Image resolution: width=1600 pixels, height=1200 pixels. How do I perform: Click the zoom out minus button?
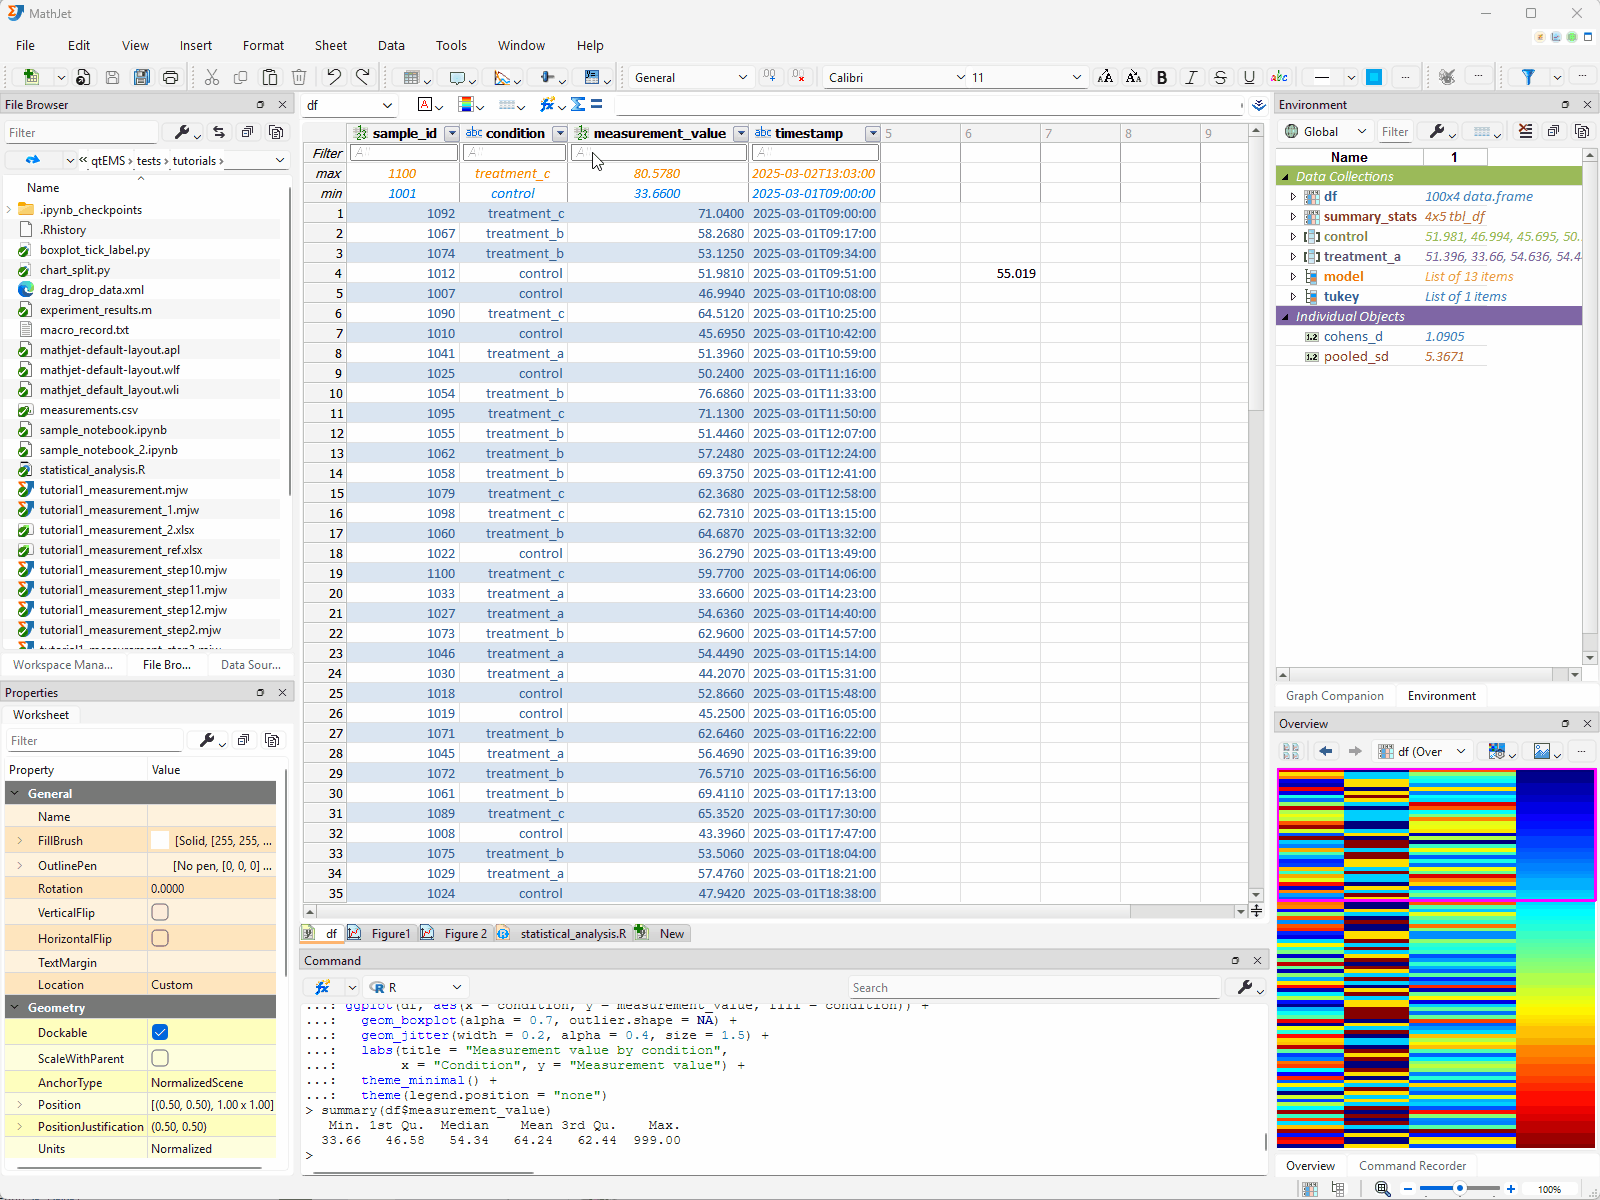pyautogui.click(x=1408, y=1189)
